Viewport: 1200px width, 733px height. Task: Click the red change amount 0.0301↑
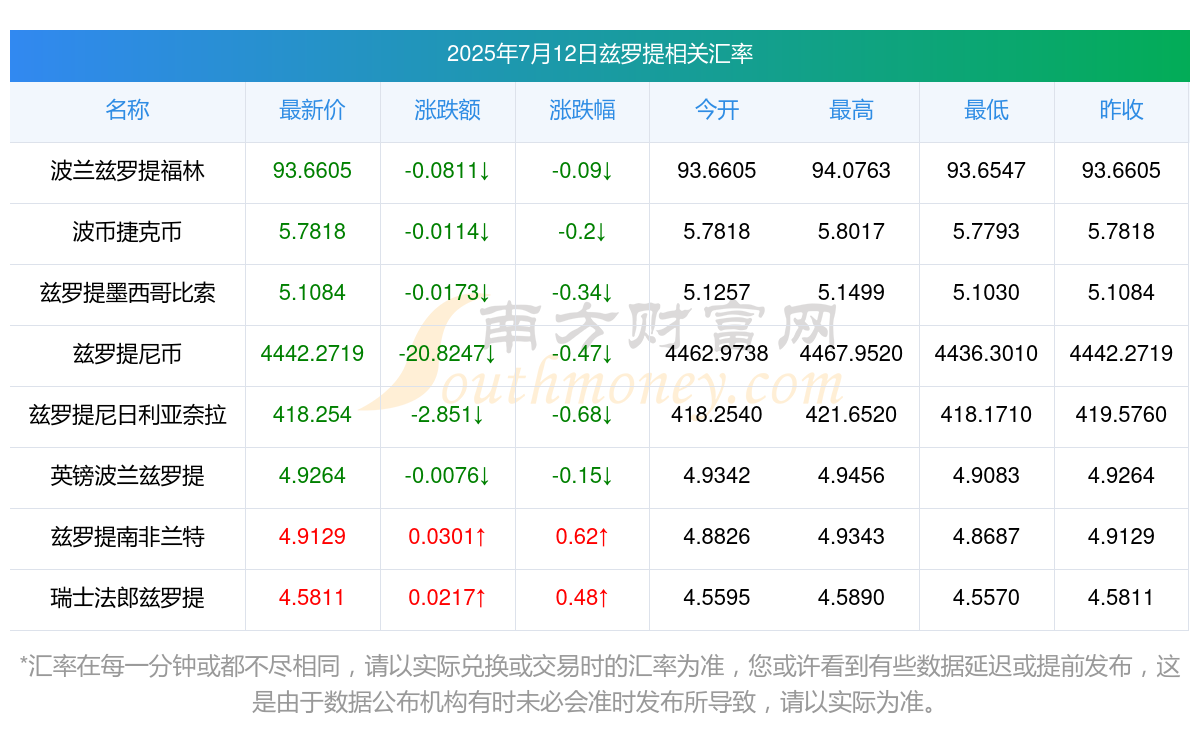click(x=447, y=537)
